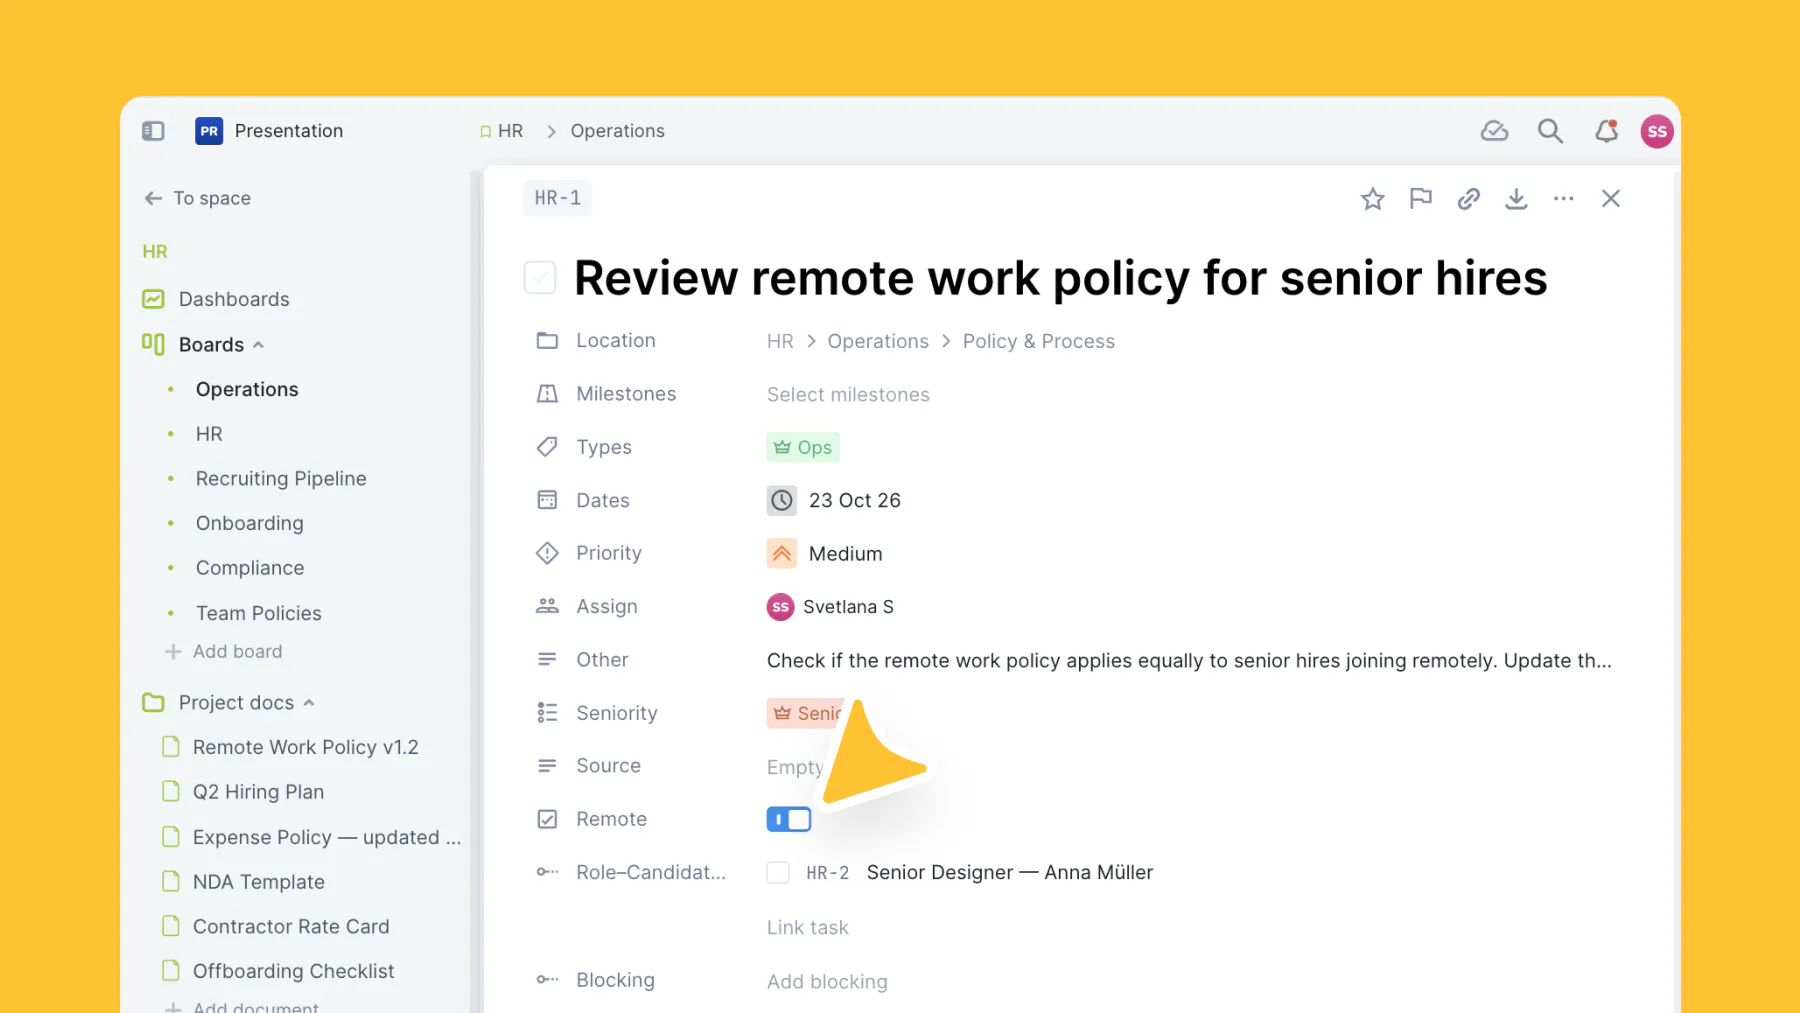The height and width of the screenshot is (1013, 1800).
Task: Click the clock icon beside 23 Oct 26
Action: 782,500
